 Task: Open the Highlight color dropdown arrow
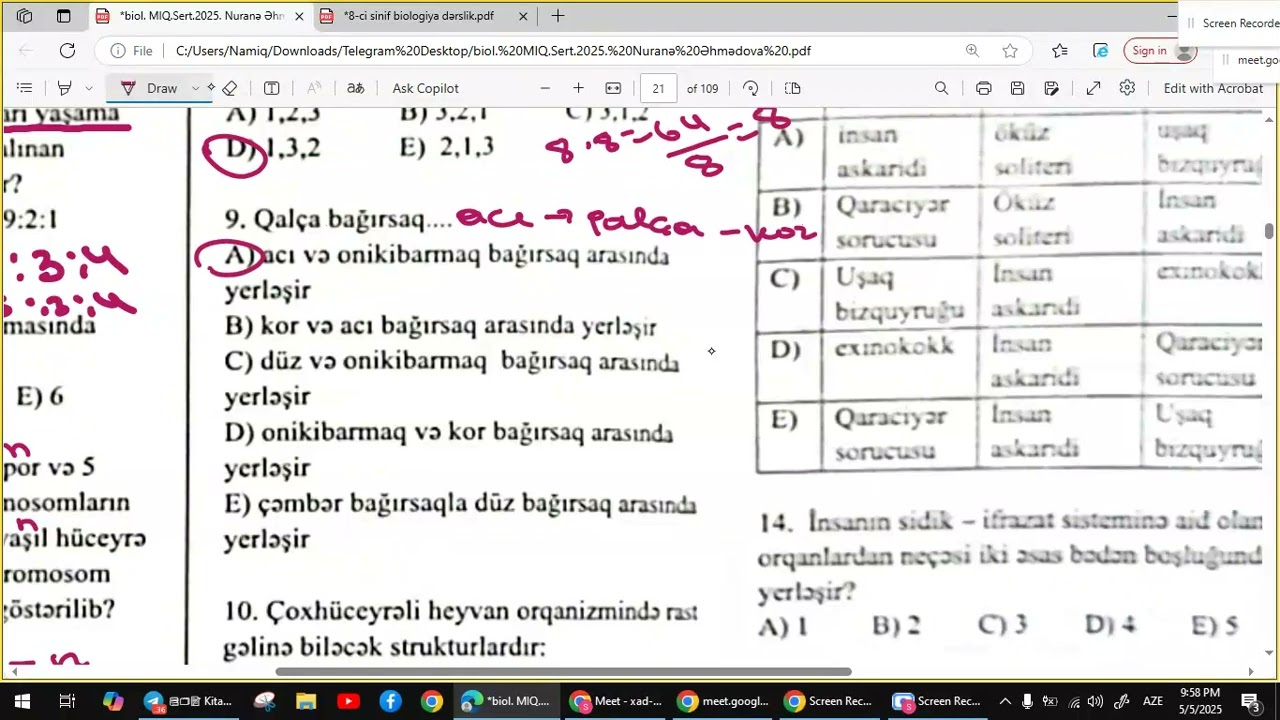pyautogui.click(x=89, y=88)
